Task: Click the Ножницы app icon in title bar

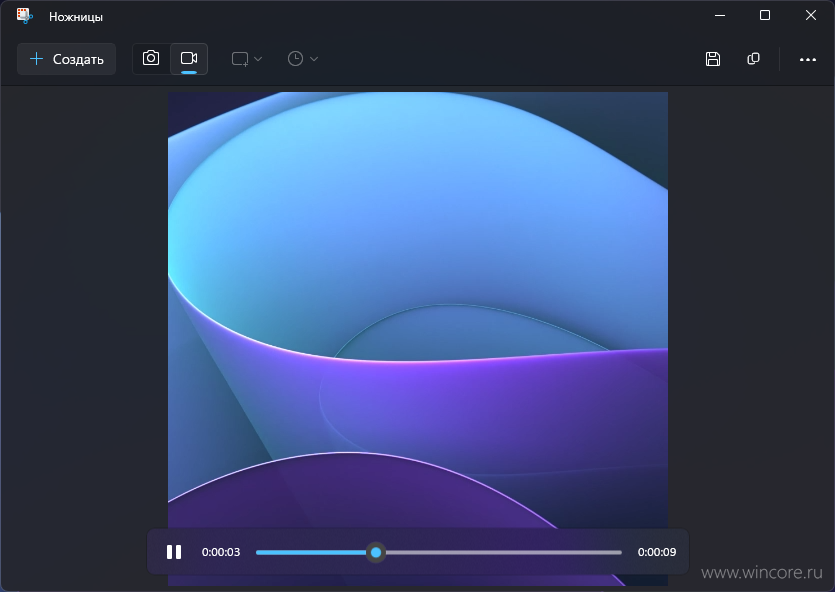Action: [24, 16]
